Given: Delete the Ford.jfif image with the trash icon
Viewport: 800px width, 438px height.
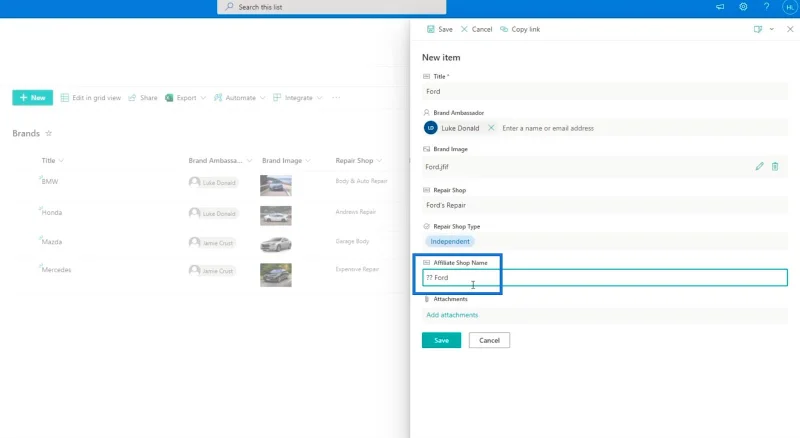Looking at the screenshot, I should (x=775, y=166).
